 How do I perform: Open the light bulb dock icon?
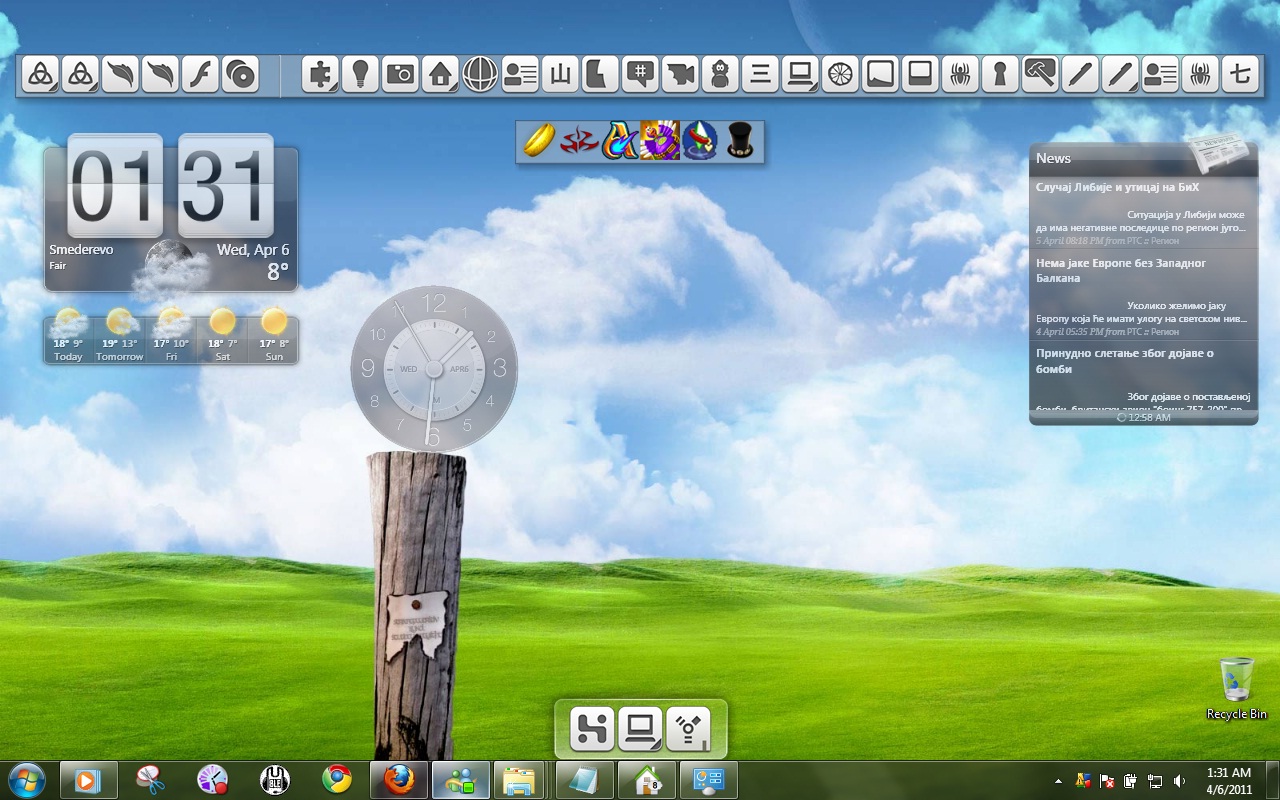(x=360, y=75)
